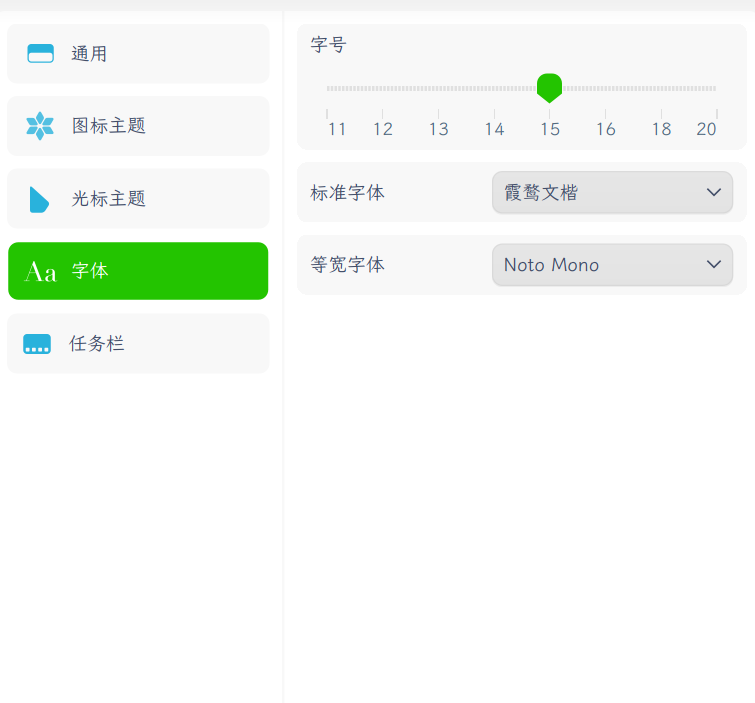
Task: Click the 15 label under the slider
Action: pyautogui.click(x=550, y=129)
